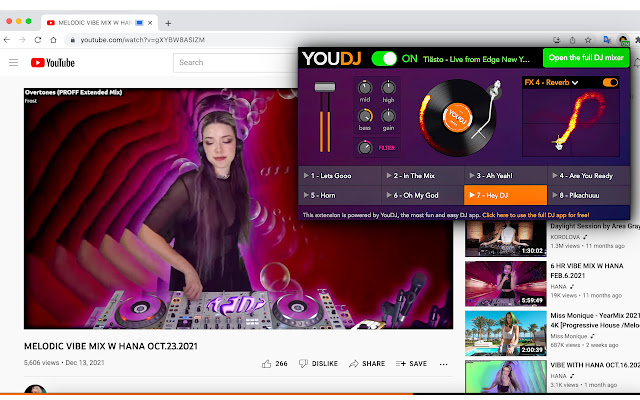Click the video title MELODIC VIBE MIX W HANA
The width and height of the screenshot is (640, 400).
[x=111, y=346]
